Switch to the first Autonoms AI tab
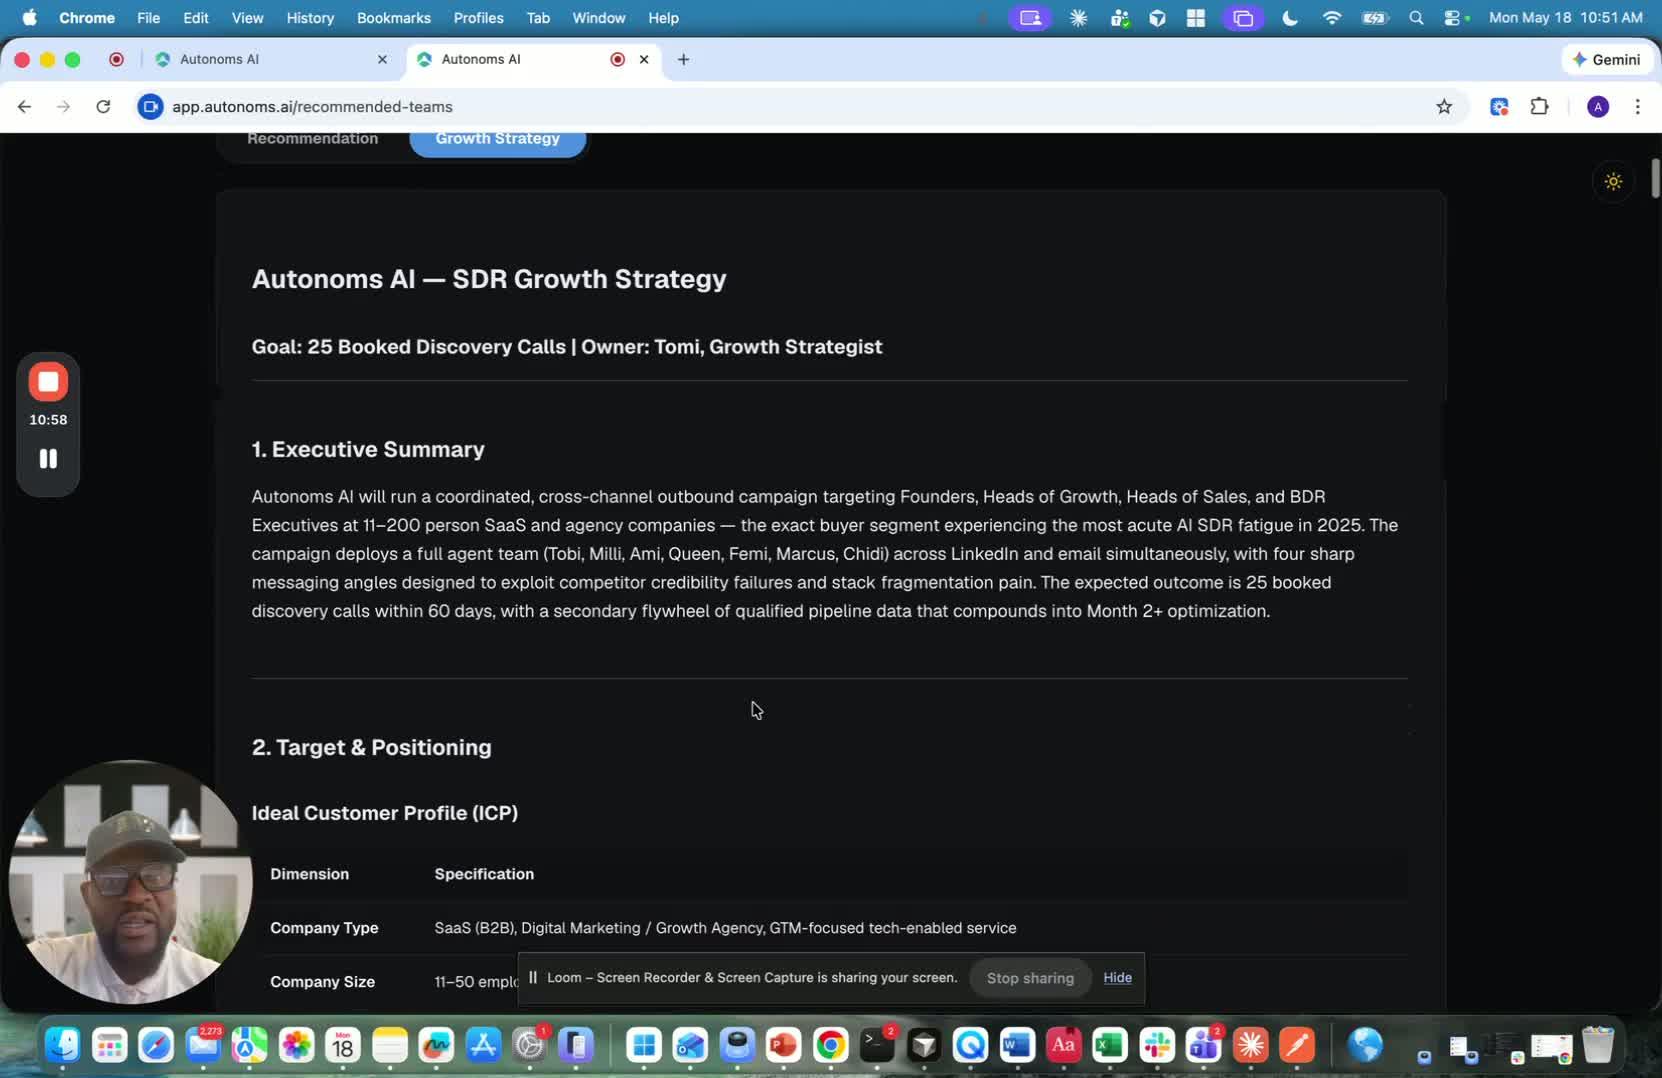The width and height of the screenshot is (1662, 1078). [270, 60]
